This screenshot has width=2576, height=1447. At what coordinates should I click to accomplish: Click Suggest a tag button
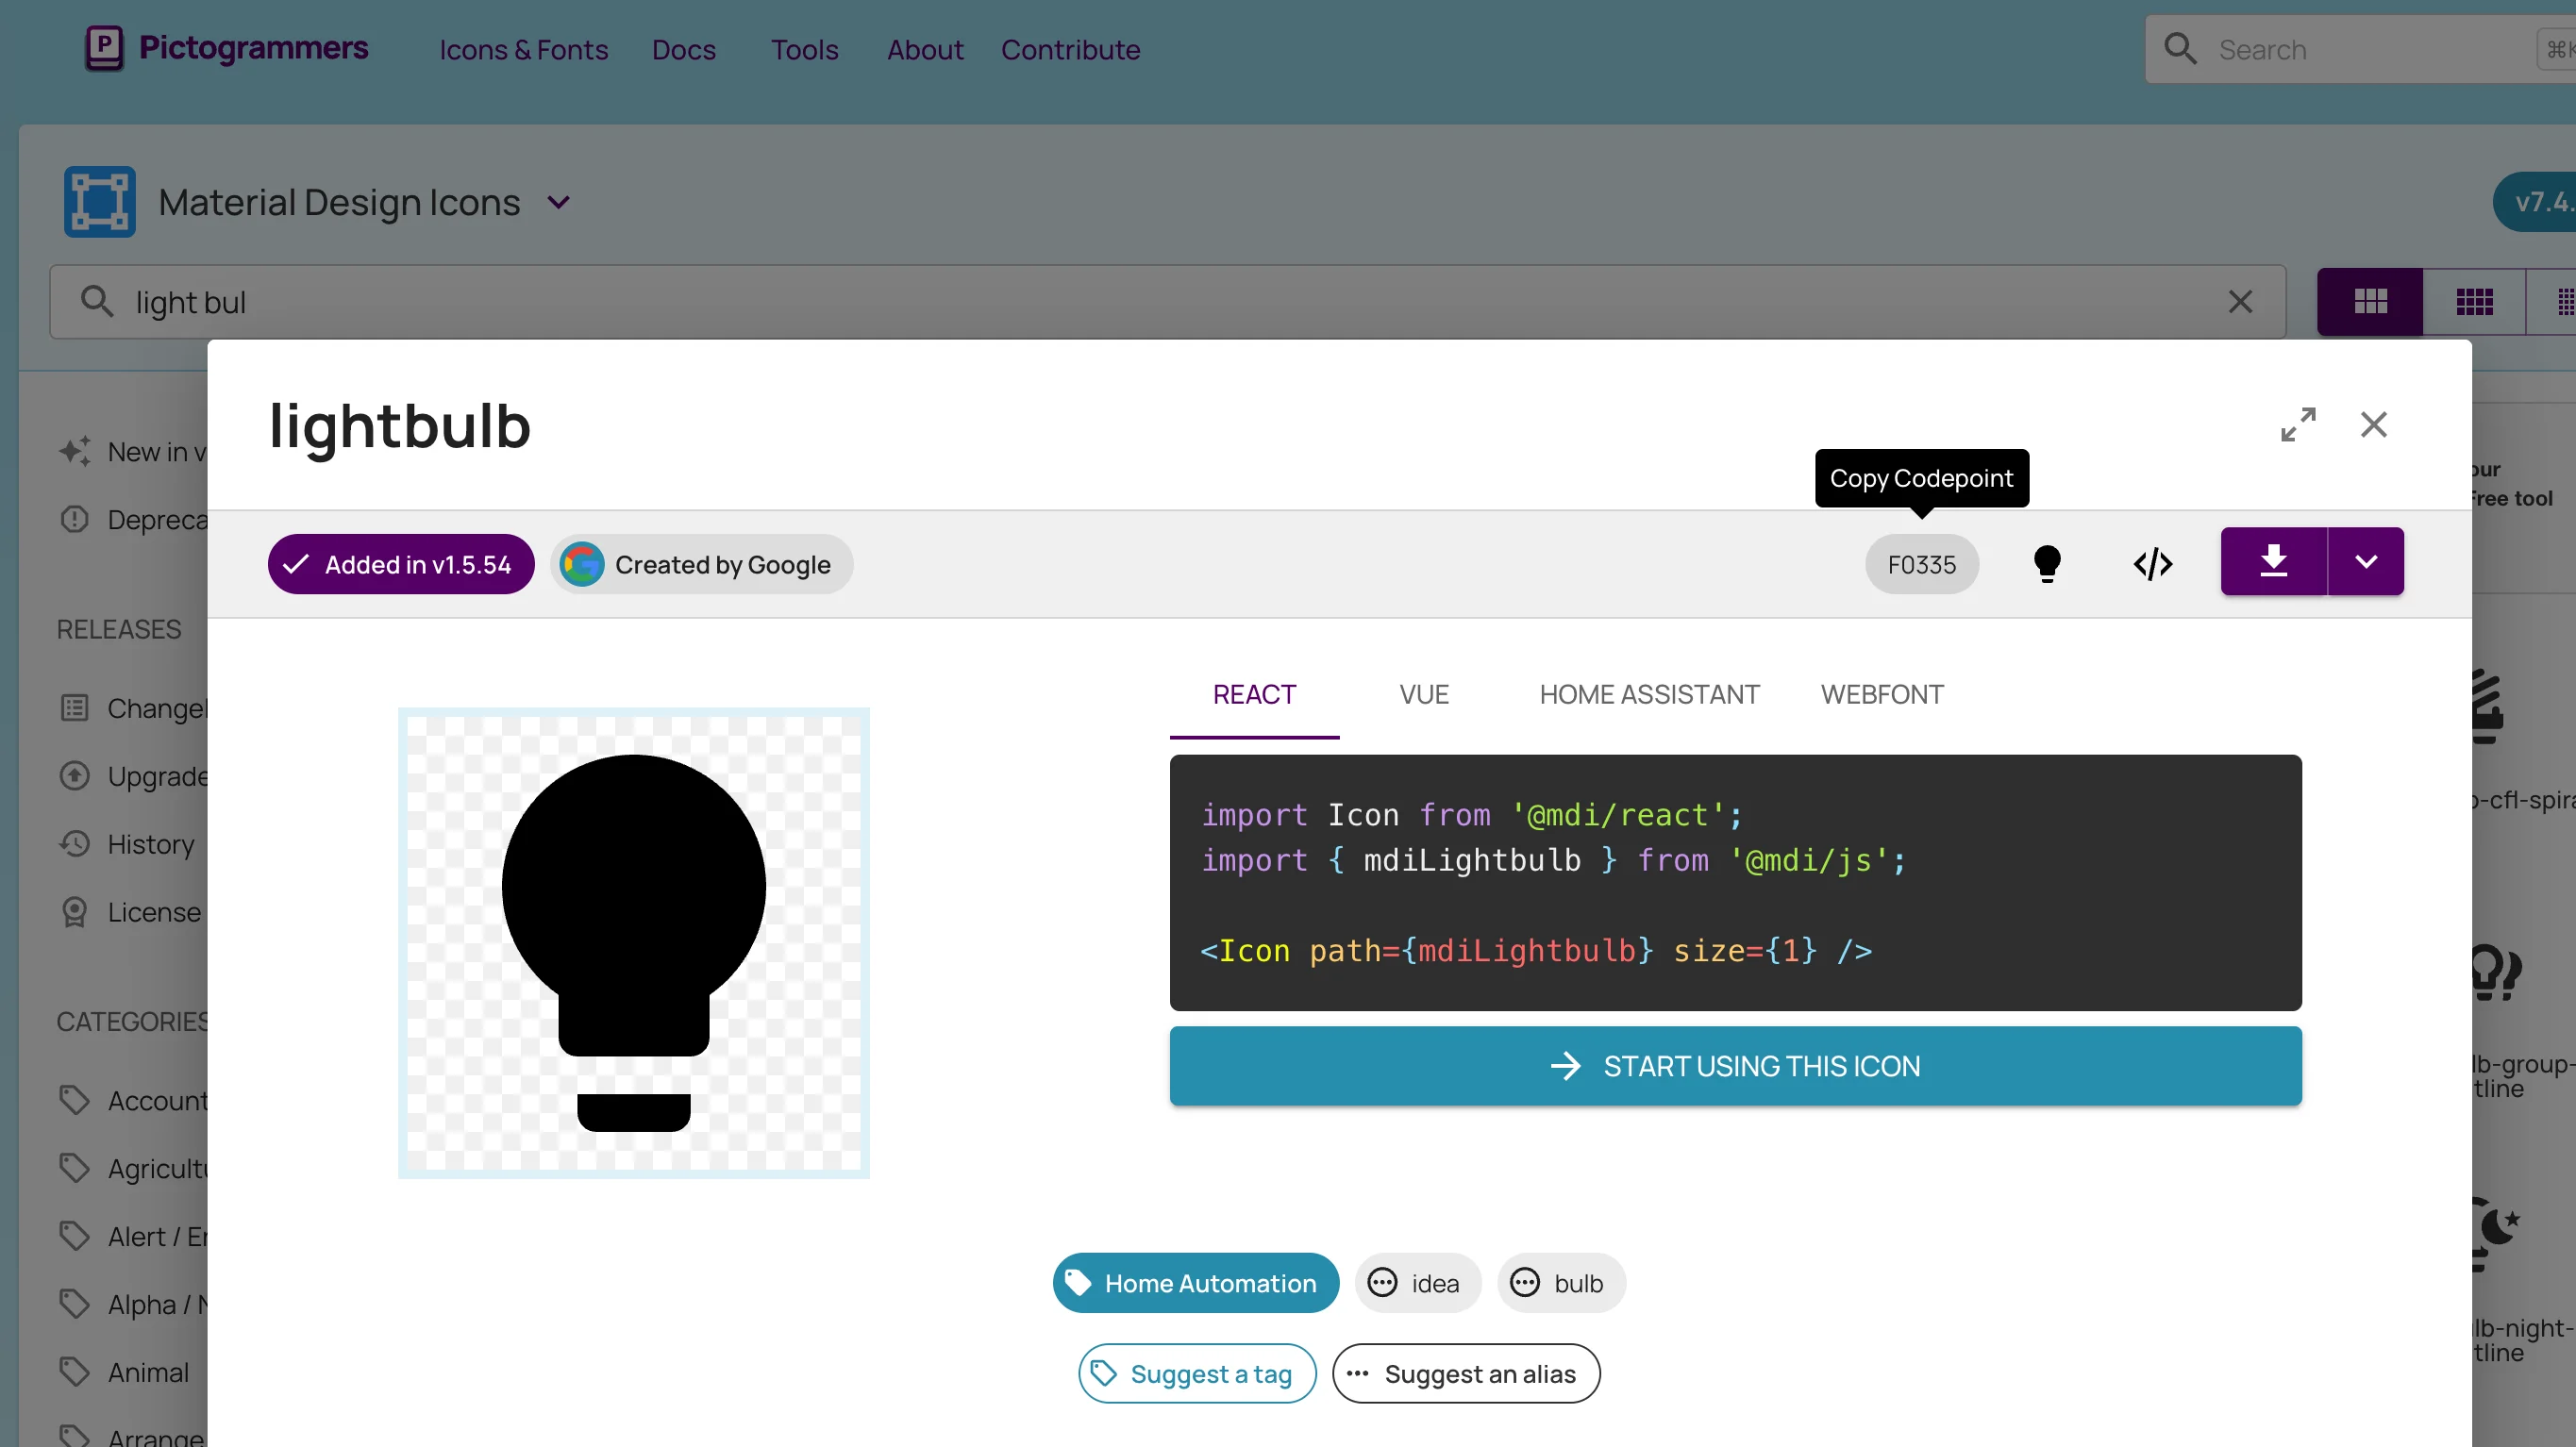coord(1196,1374)
